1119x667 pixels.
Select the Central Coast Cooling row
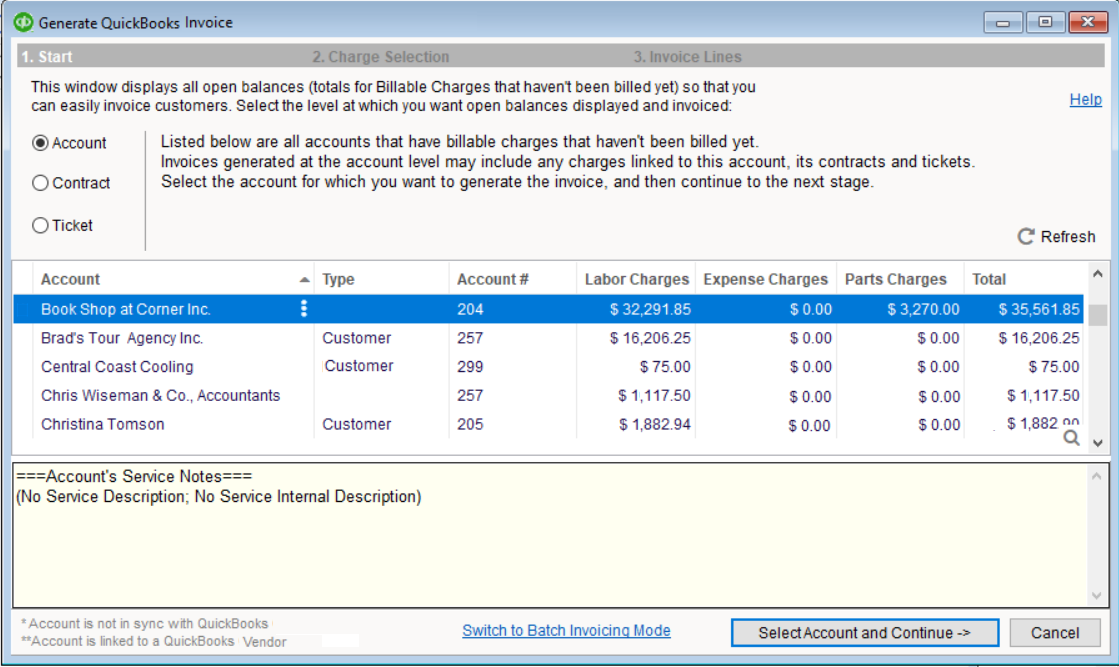click(117, 367)
